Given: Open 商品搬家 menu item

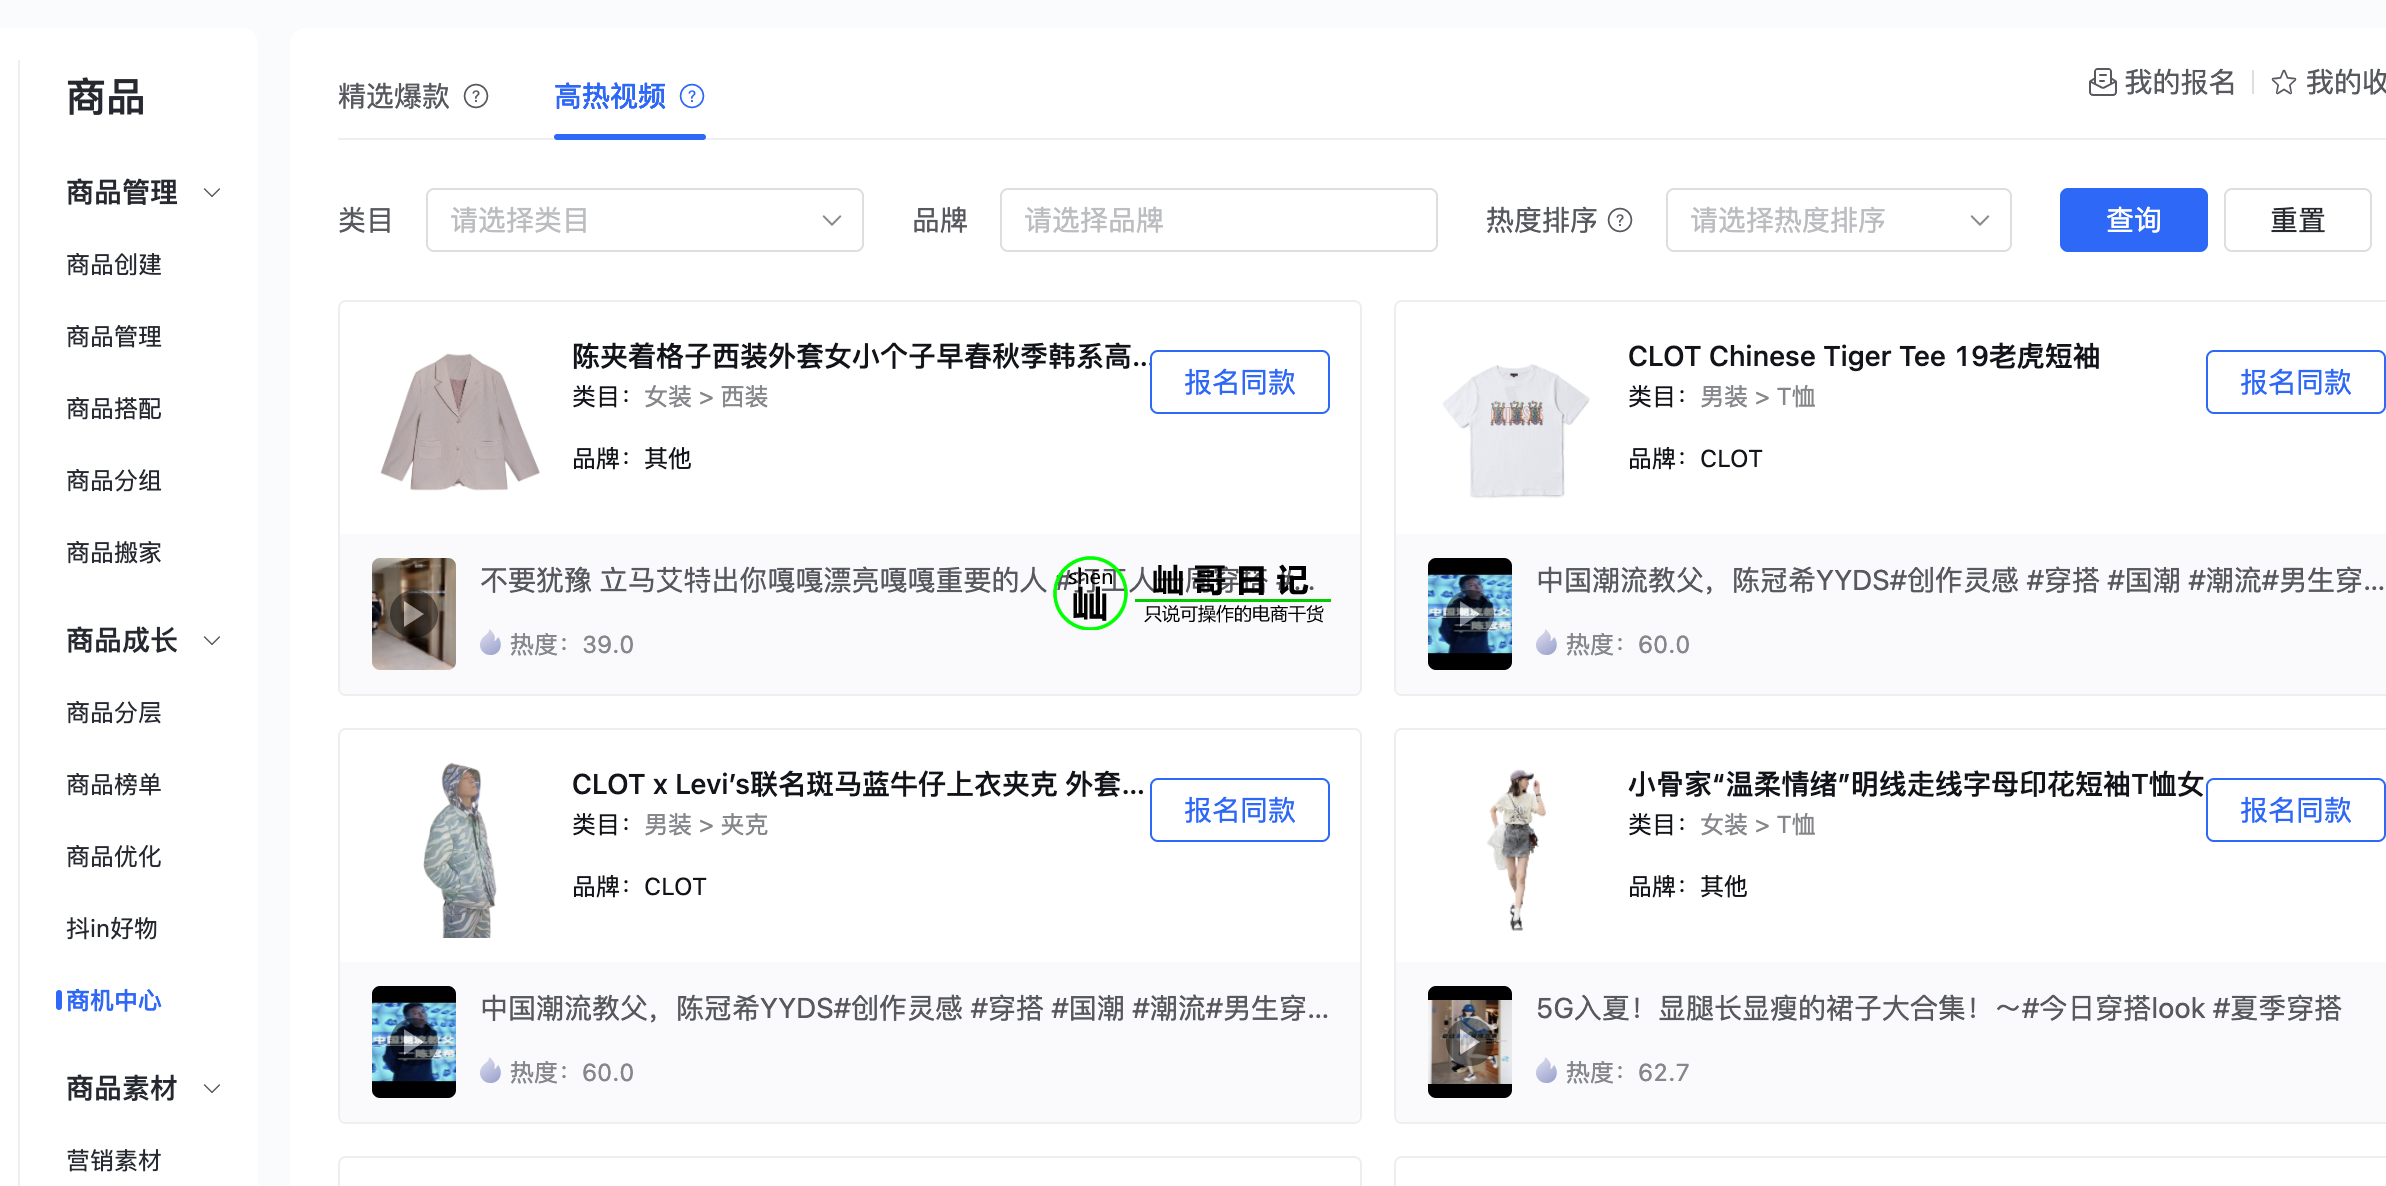Looking at the screenshot, I should [114, 552].
